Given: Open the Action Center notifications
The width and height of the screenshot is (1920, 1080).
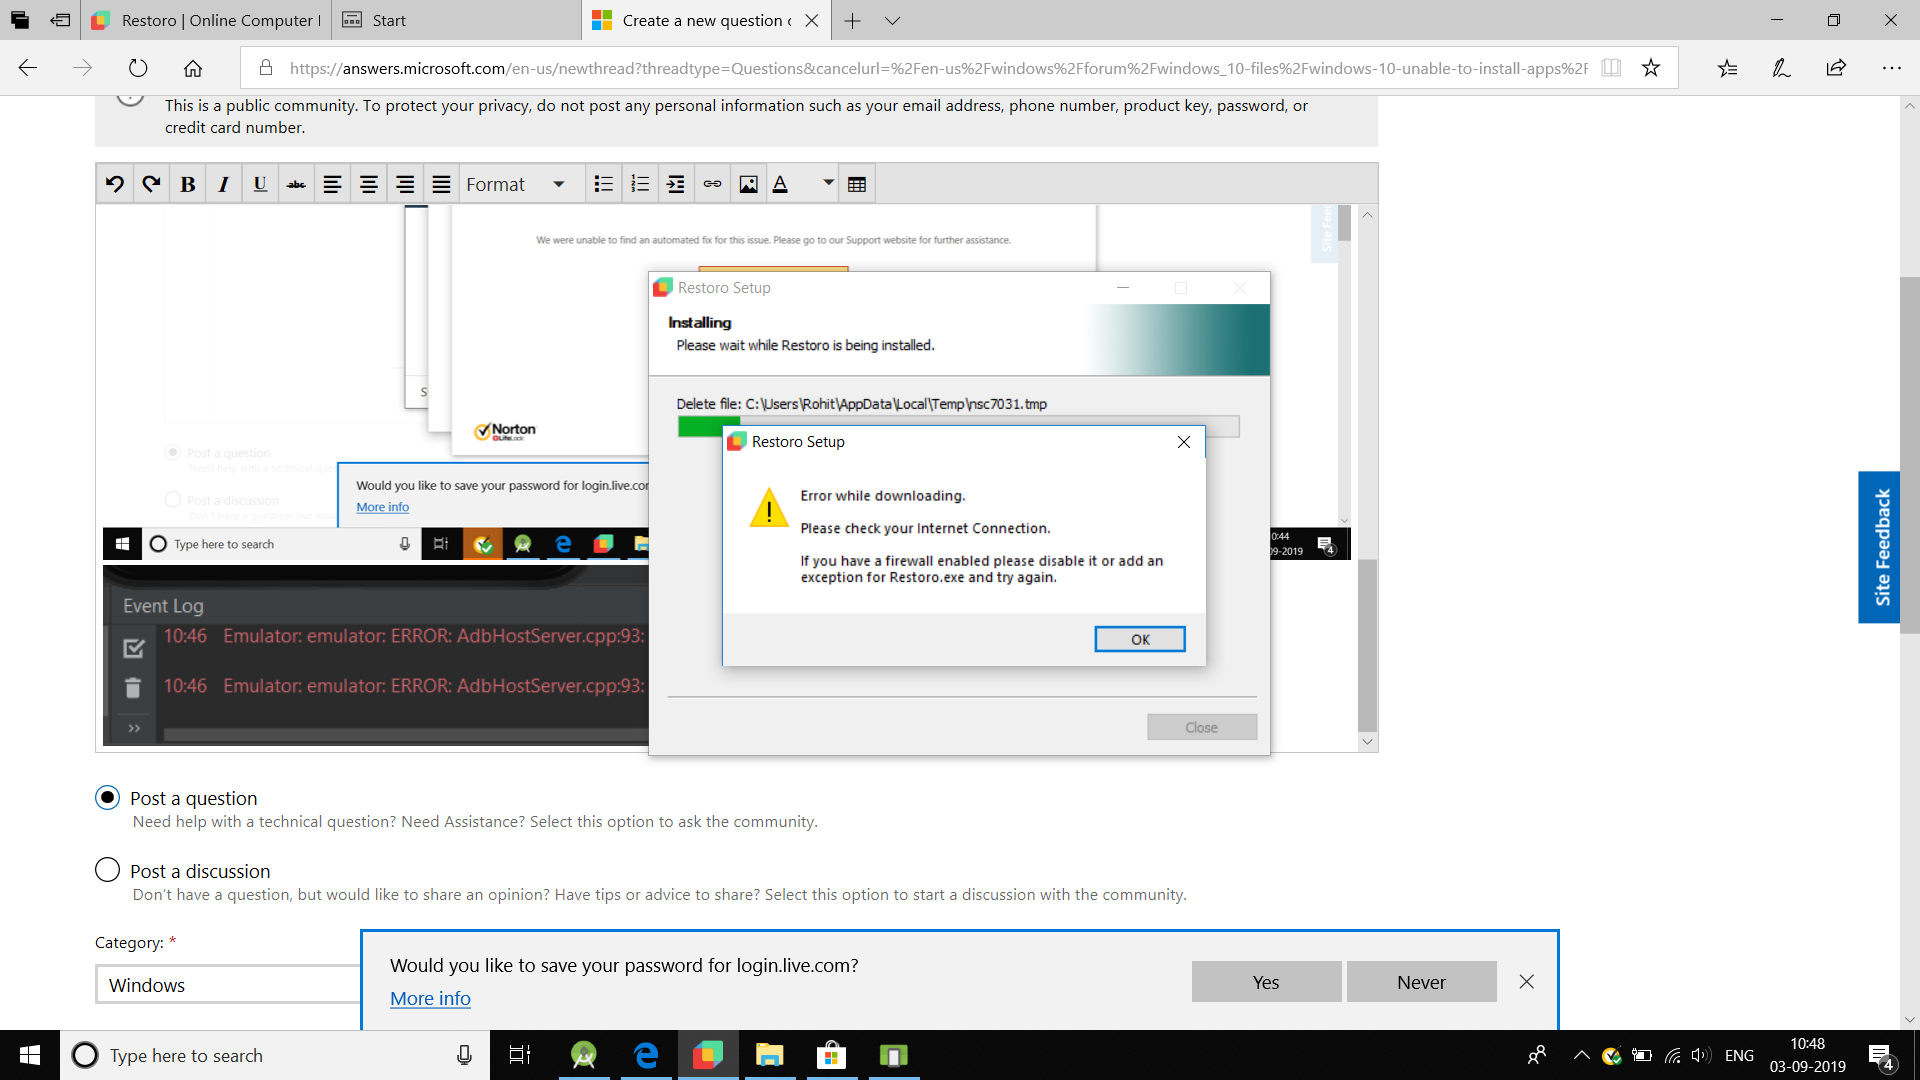Looking at the screenshot, I should (1881, 1055).
